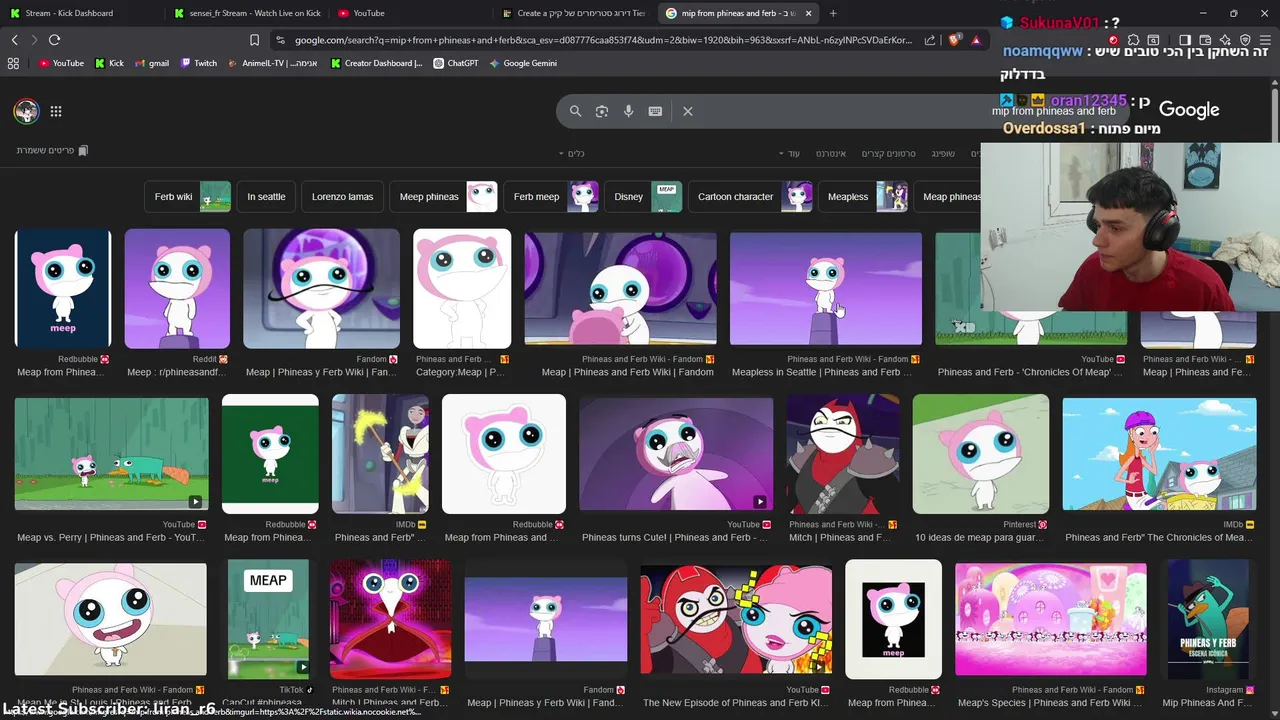Open the 'Meapless in Seattle' image result
The image size is (1280, 720).
click(826, 289)
